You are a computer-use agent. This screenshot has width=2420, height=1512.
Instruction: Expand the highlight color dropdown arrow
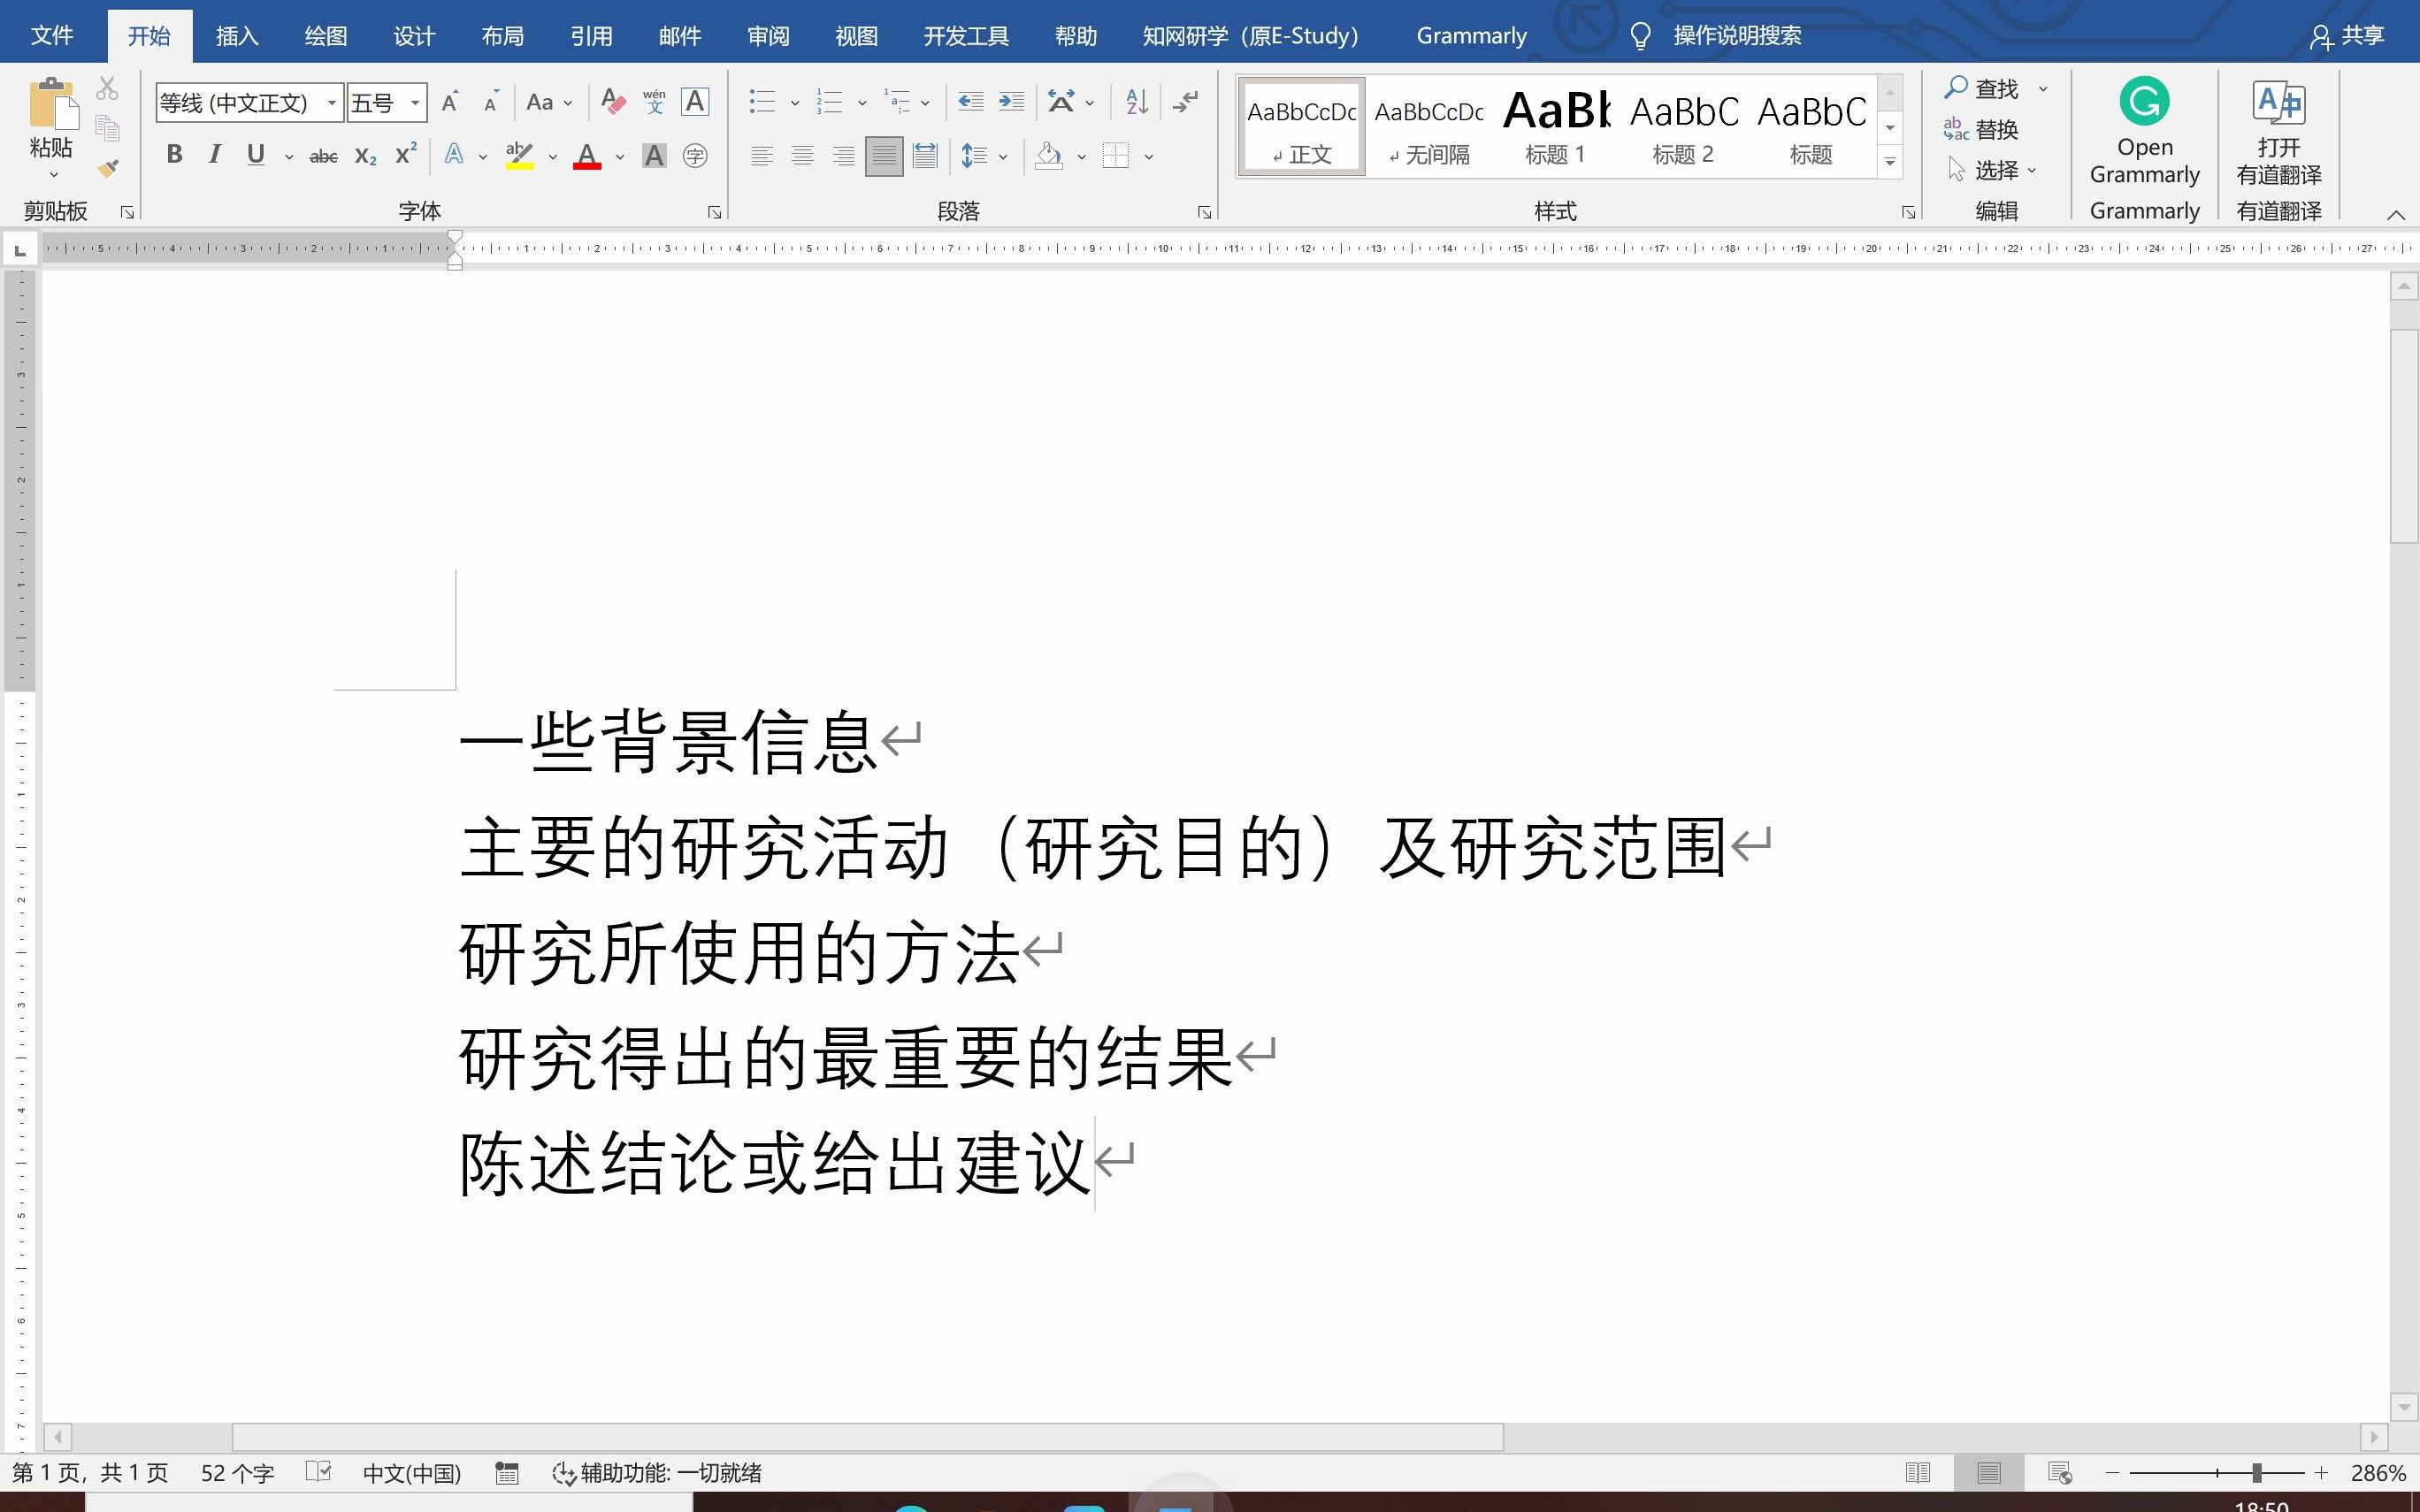click(x=552, y=157)
